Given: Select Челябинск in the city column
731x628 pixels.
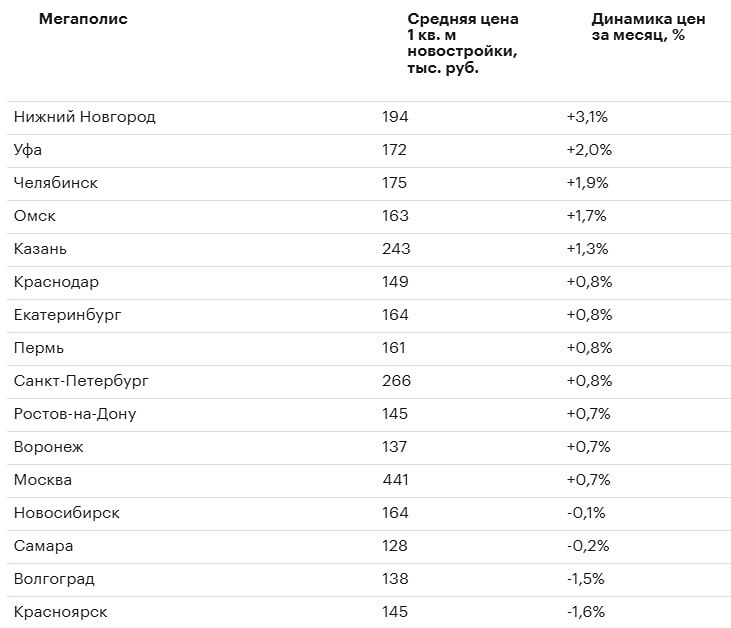Looking at the screenshot, I should coord(56,183).
